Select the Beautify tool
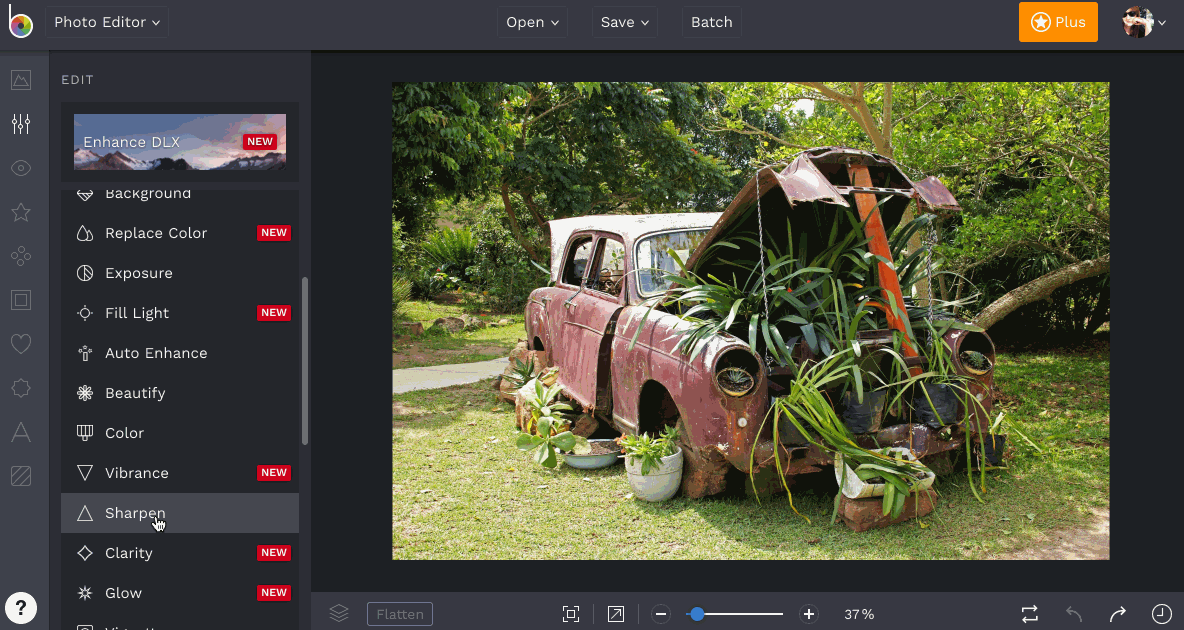Image resolution: width=1184 pixels, height=630 pixels. click(180, 393)
